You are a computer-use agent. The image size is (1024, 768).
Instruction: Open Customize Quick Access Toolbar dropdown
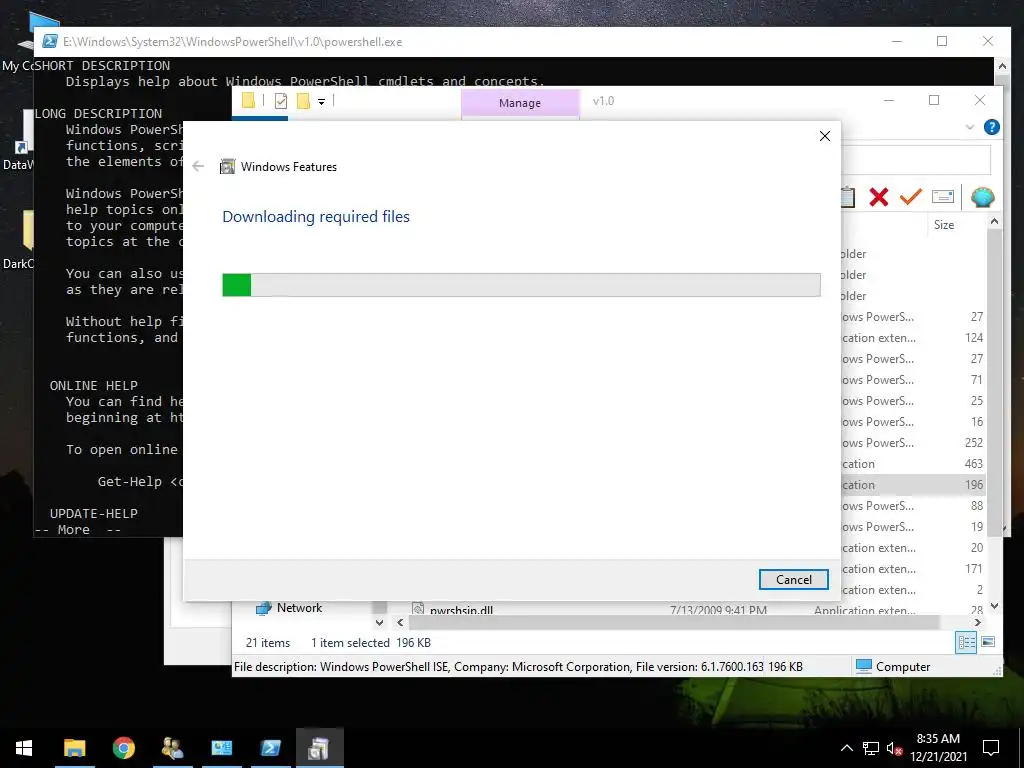coord(321,101)
